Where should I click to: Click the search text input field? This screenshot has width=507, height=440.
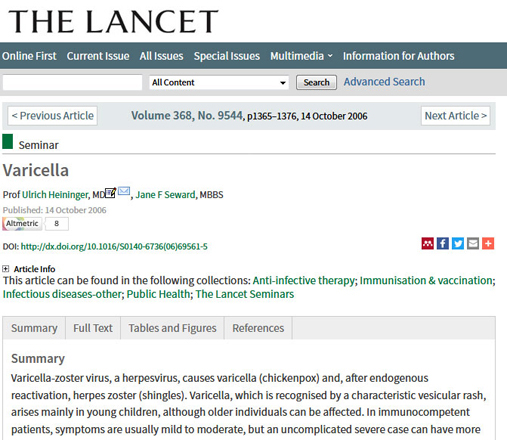point(72,82)
